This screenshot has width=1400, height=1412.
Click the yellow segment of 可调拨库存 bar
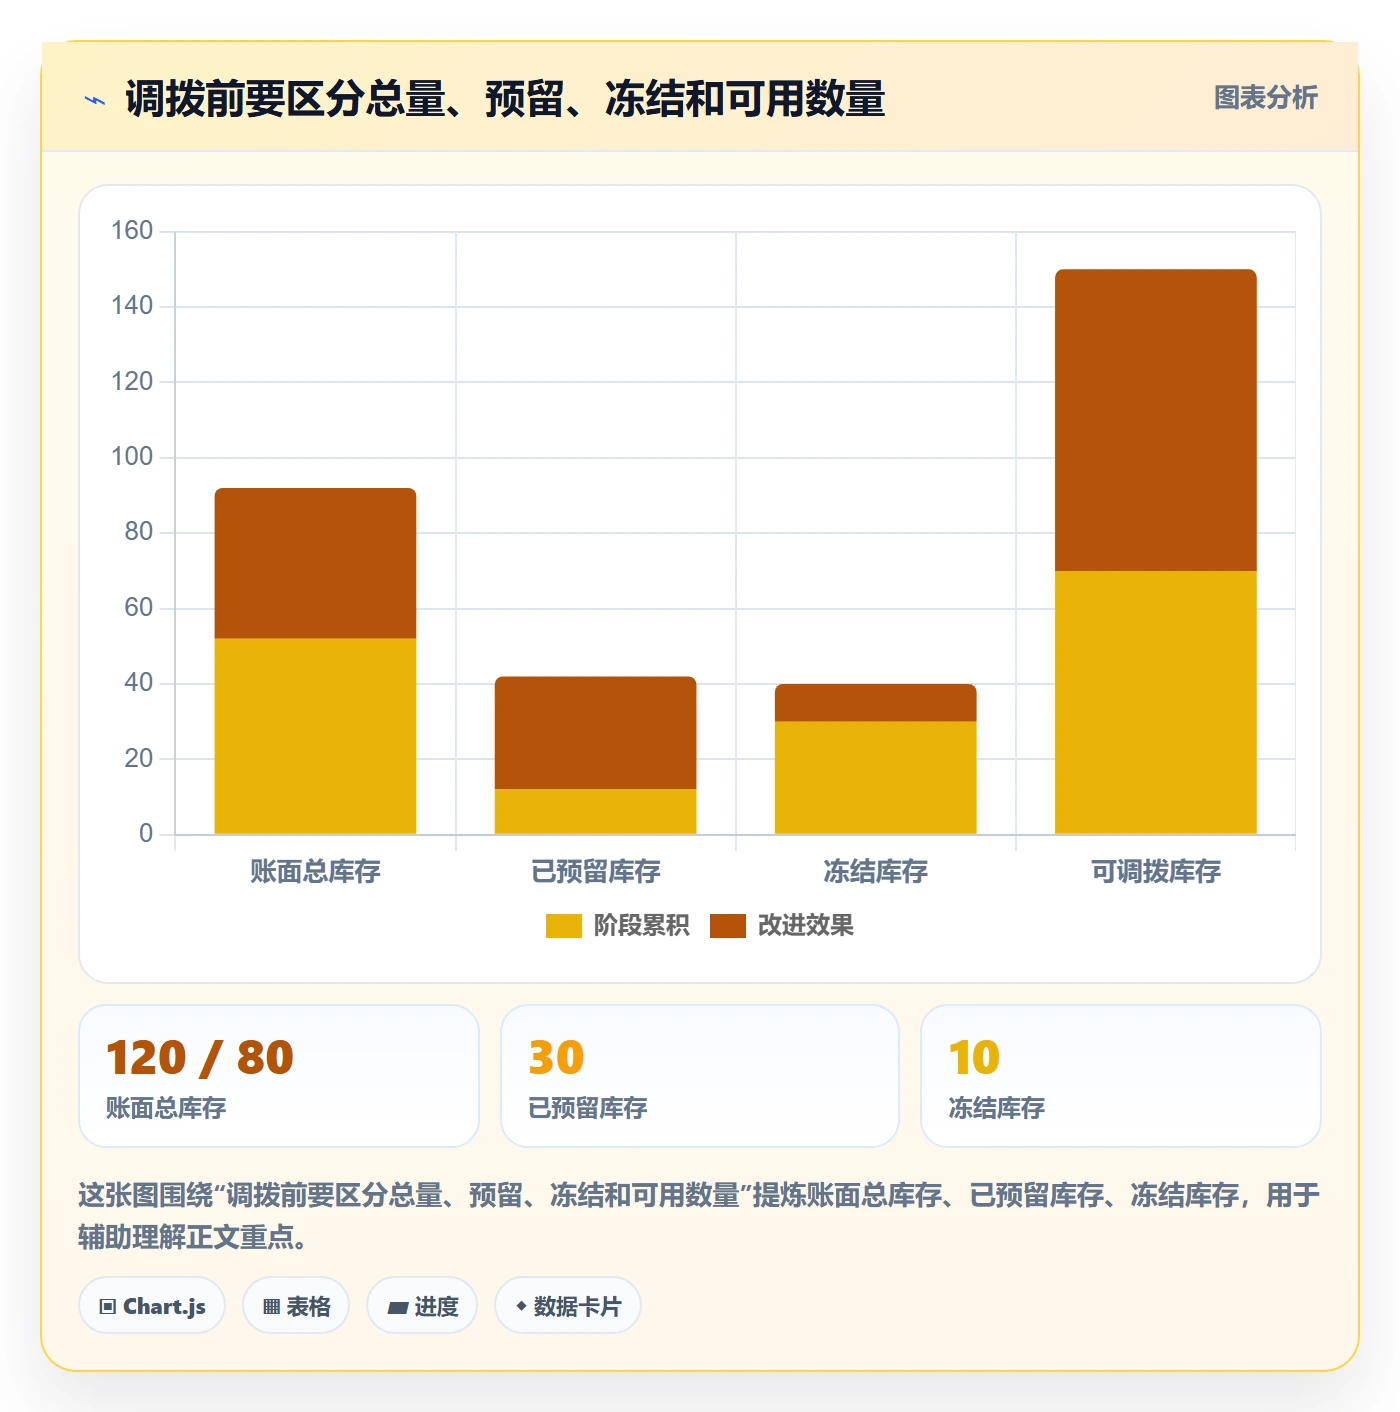coord(1155,702)
